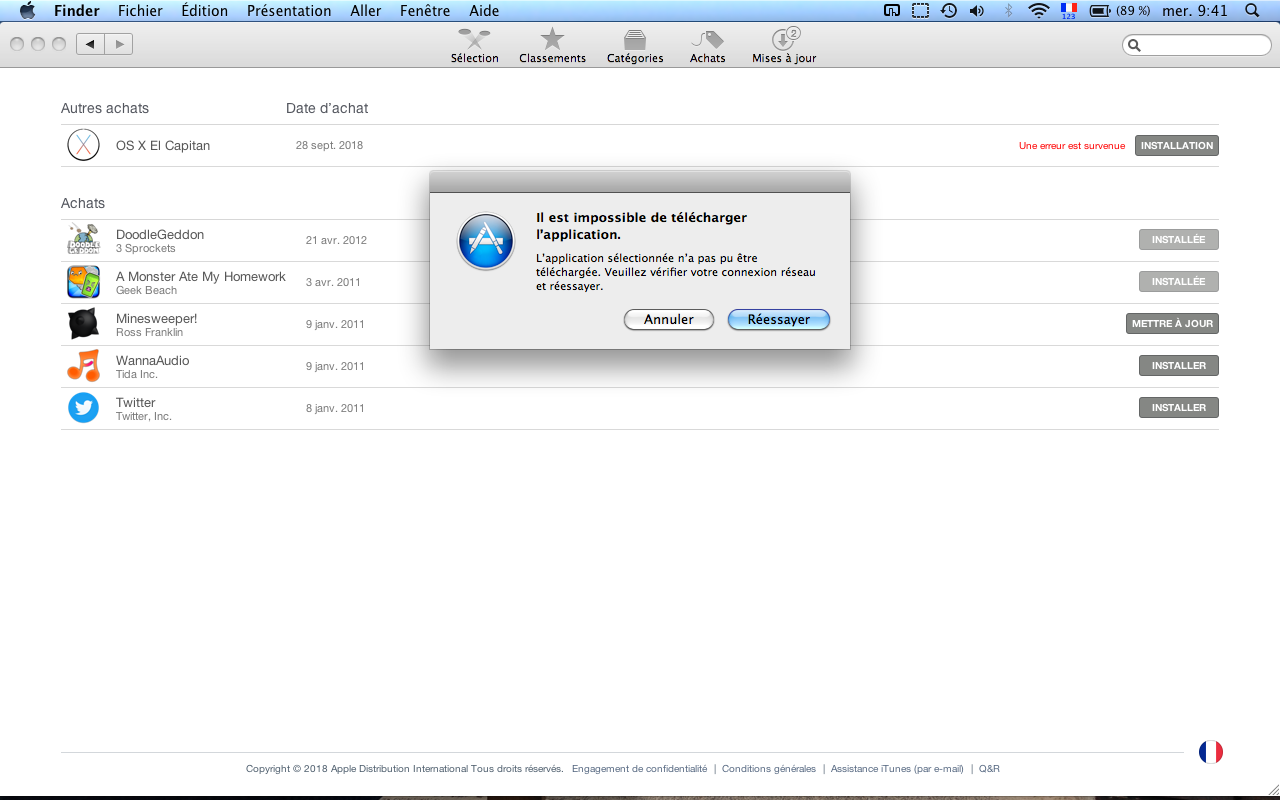This screenshot has width=1280, height=800.
Task: Open the Édition menu
Action: coord(205,11)
